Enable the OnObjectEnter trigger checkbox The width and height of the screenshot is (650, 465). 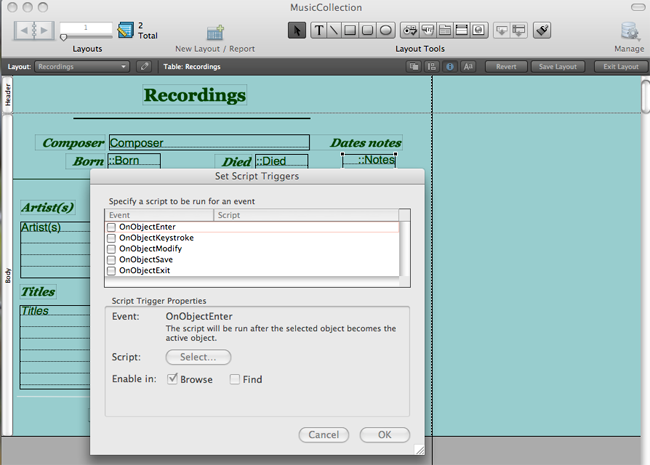click(x=111, y=227)
